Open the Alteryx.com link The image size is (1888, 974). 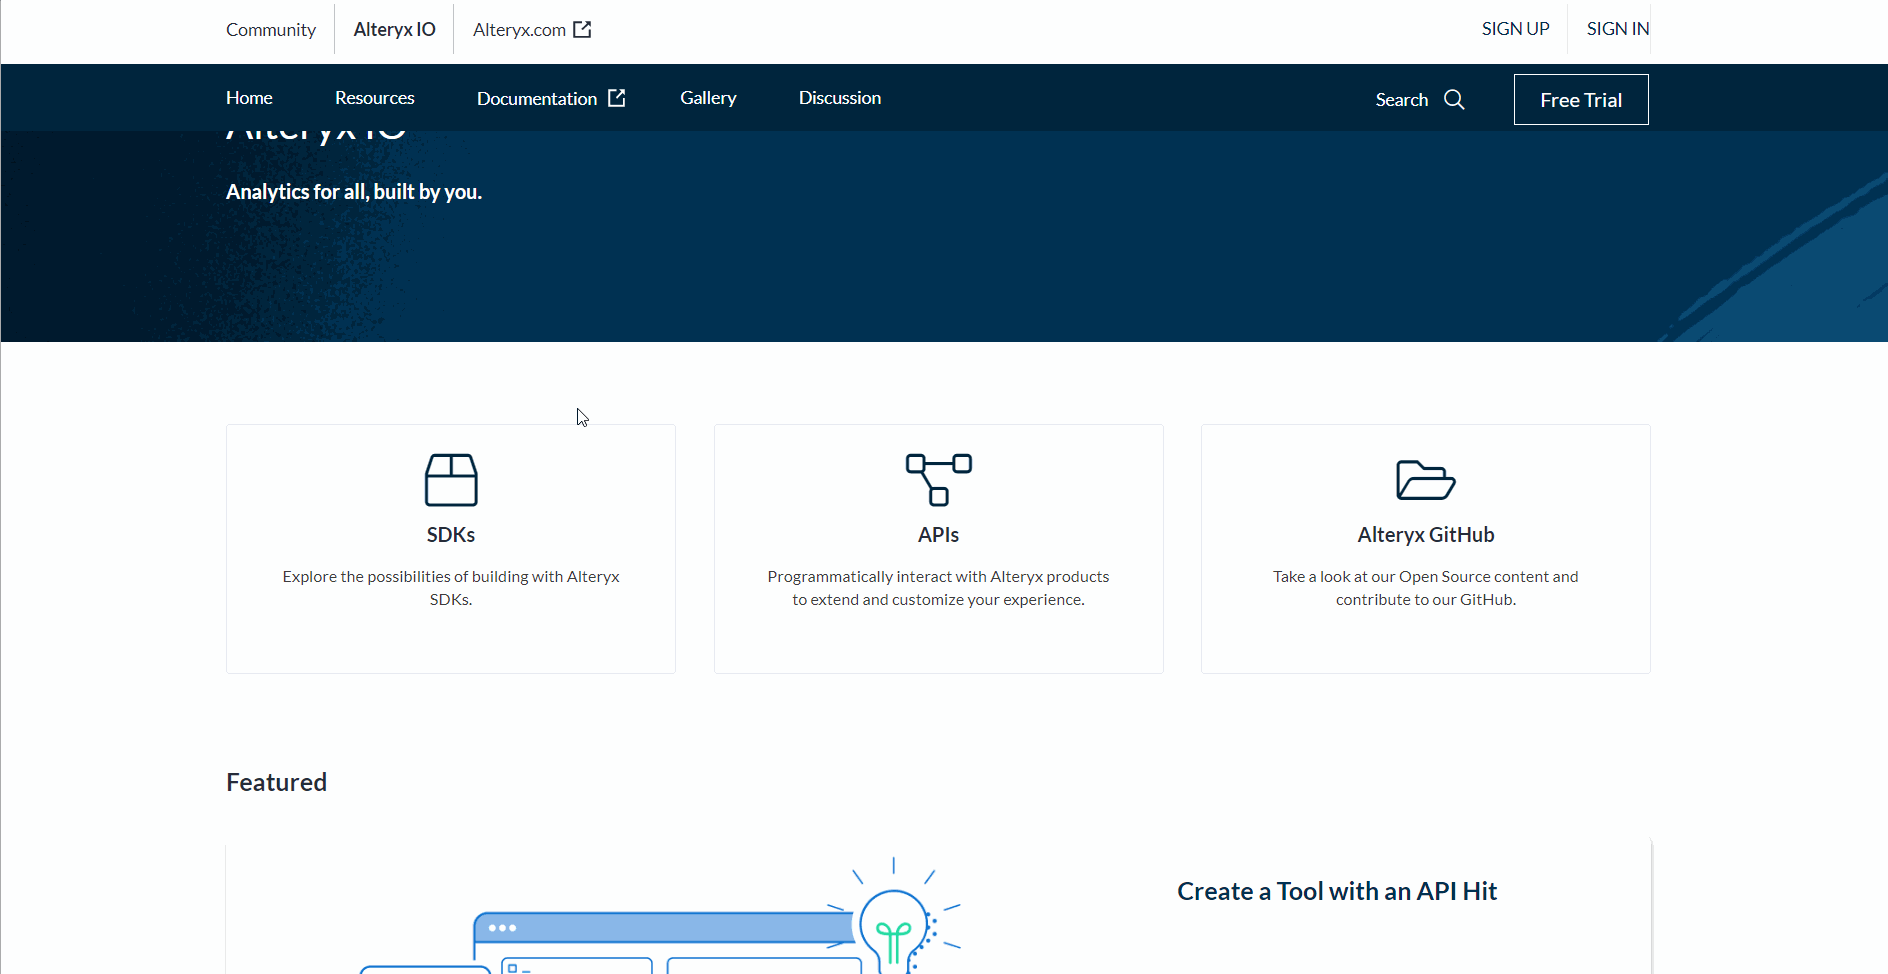point(520,30)
